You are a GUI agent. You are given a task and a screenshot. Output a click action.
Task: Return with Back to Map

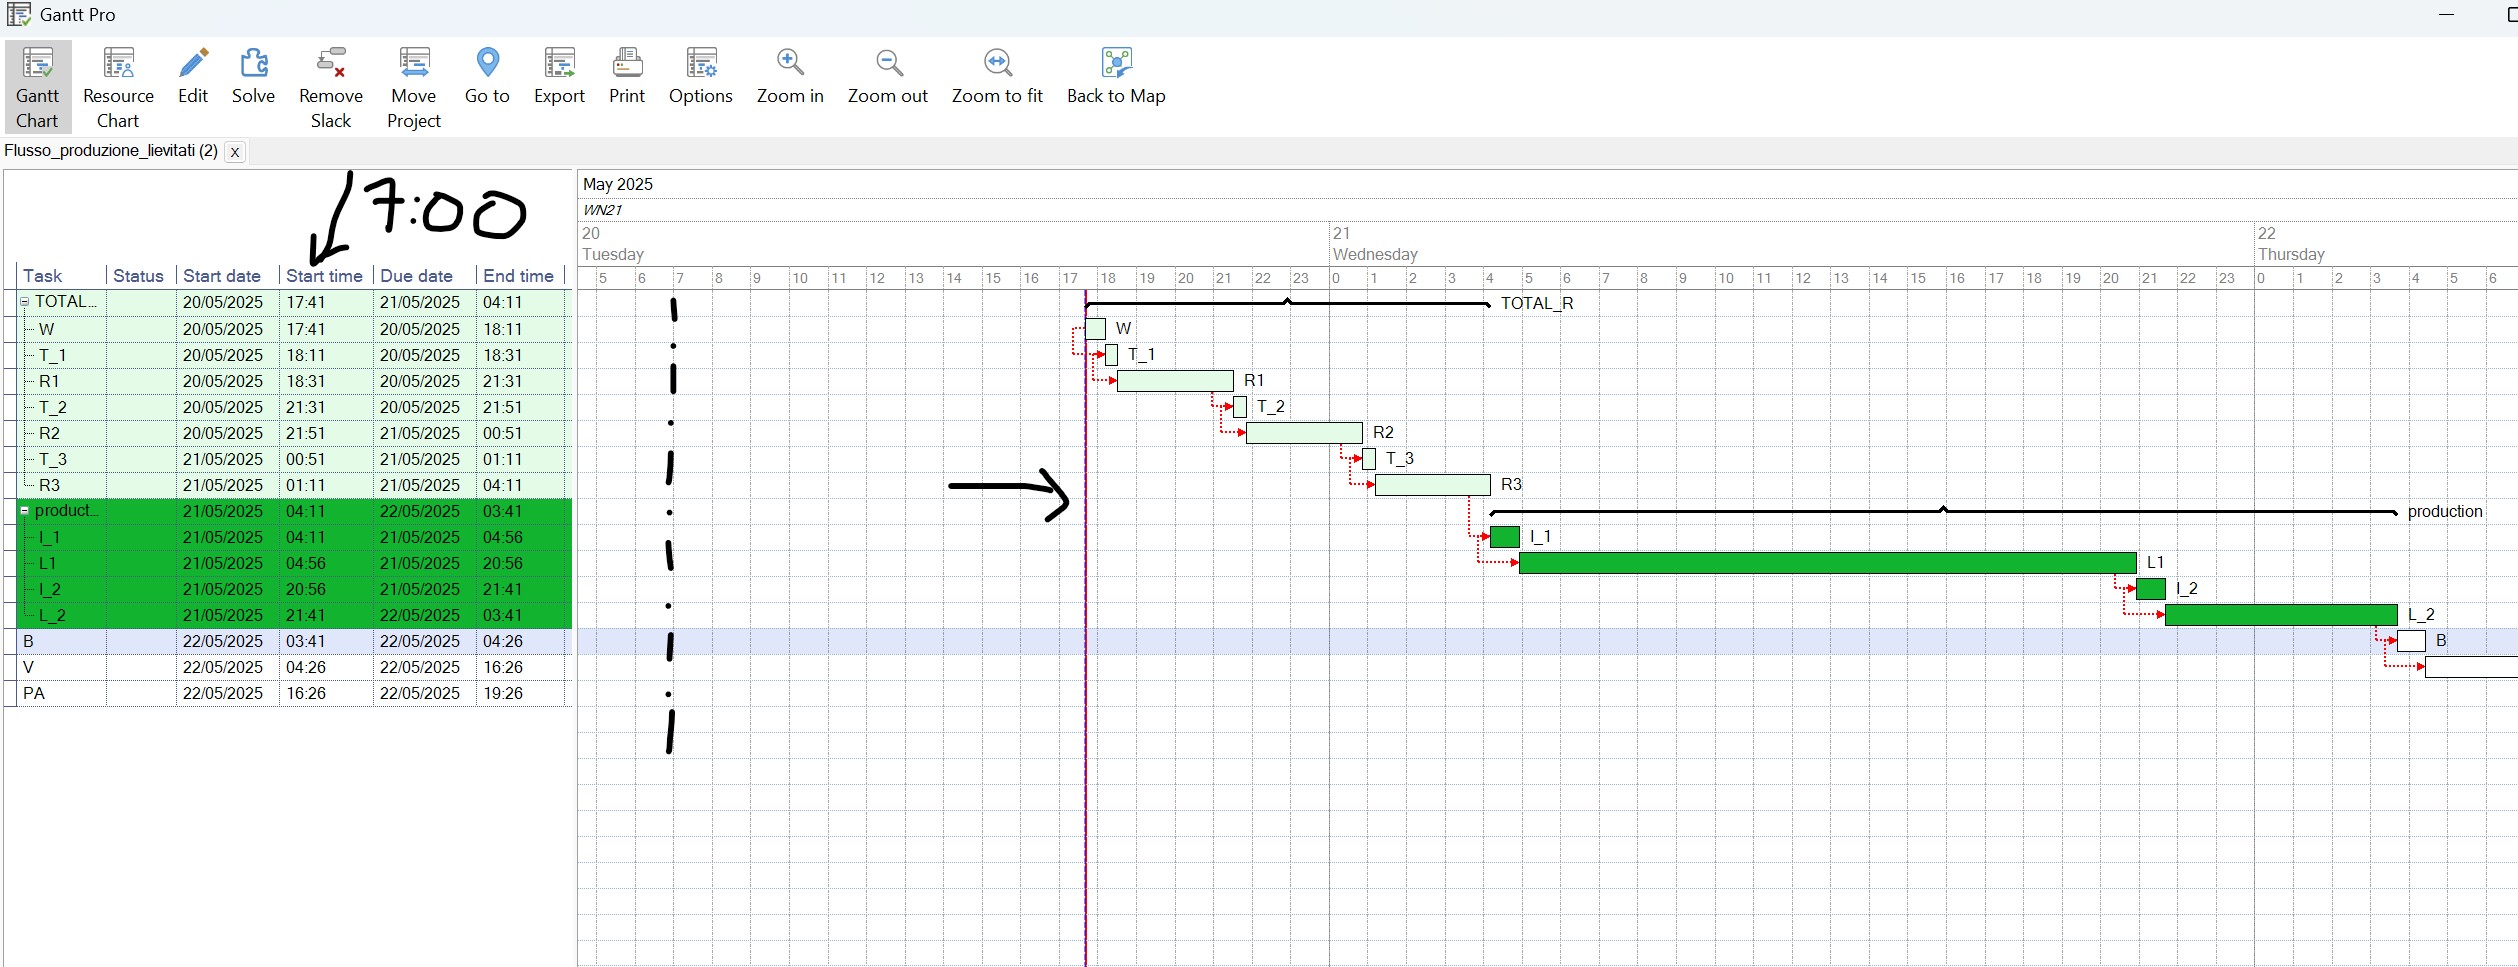tap(1116, 76)
